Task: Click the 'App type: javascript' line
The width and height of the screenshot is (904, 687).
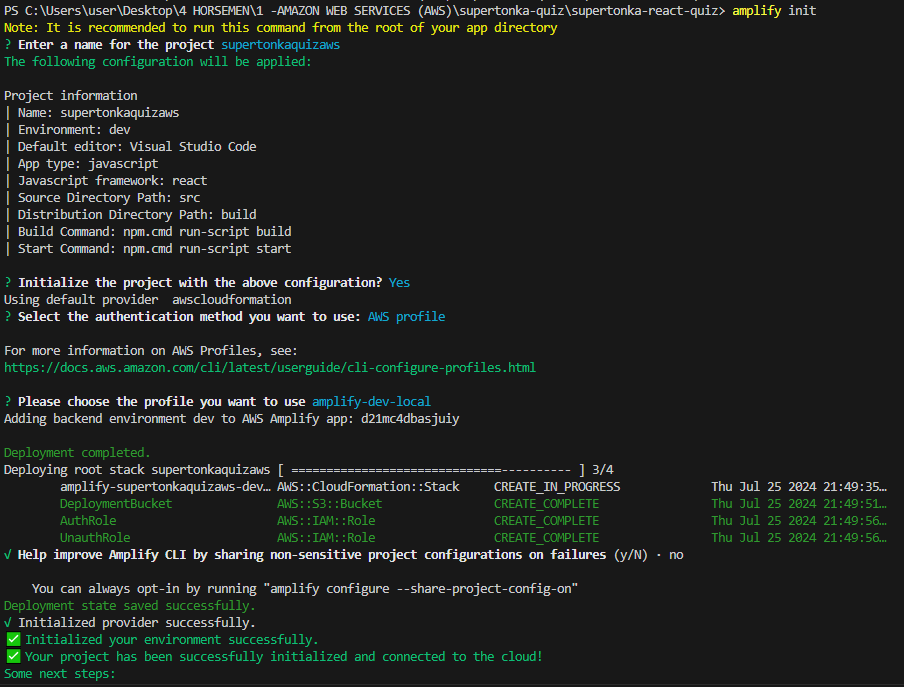Action: 88,164
